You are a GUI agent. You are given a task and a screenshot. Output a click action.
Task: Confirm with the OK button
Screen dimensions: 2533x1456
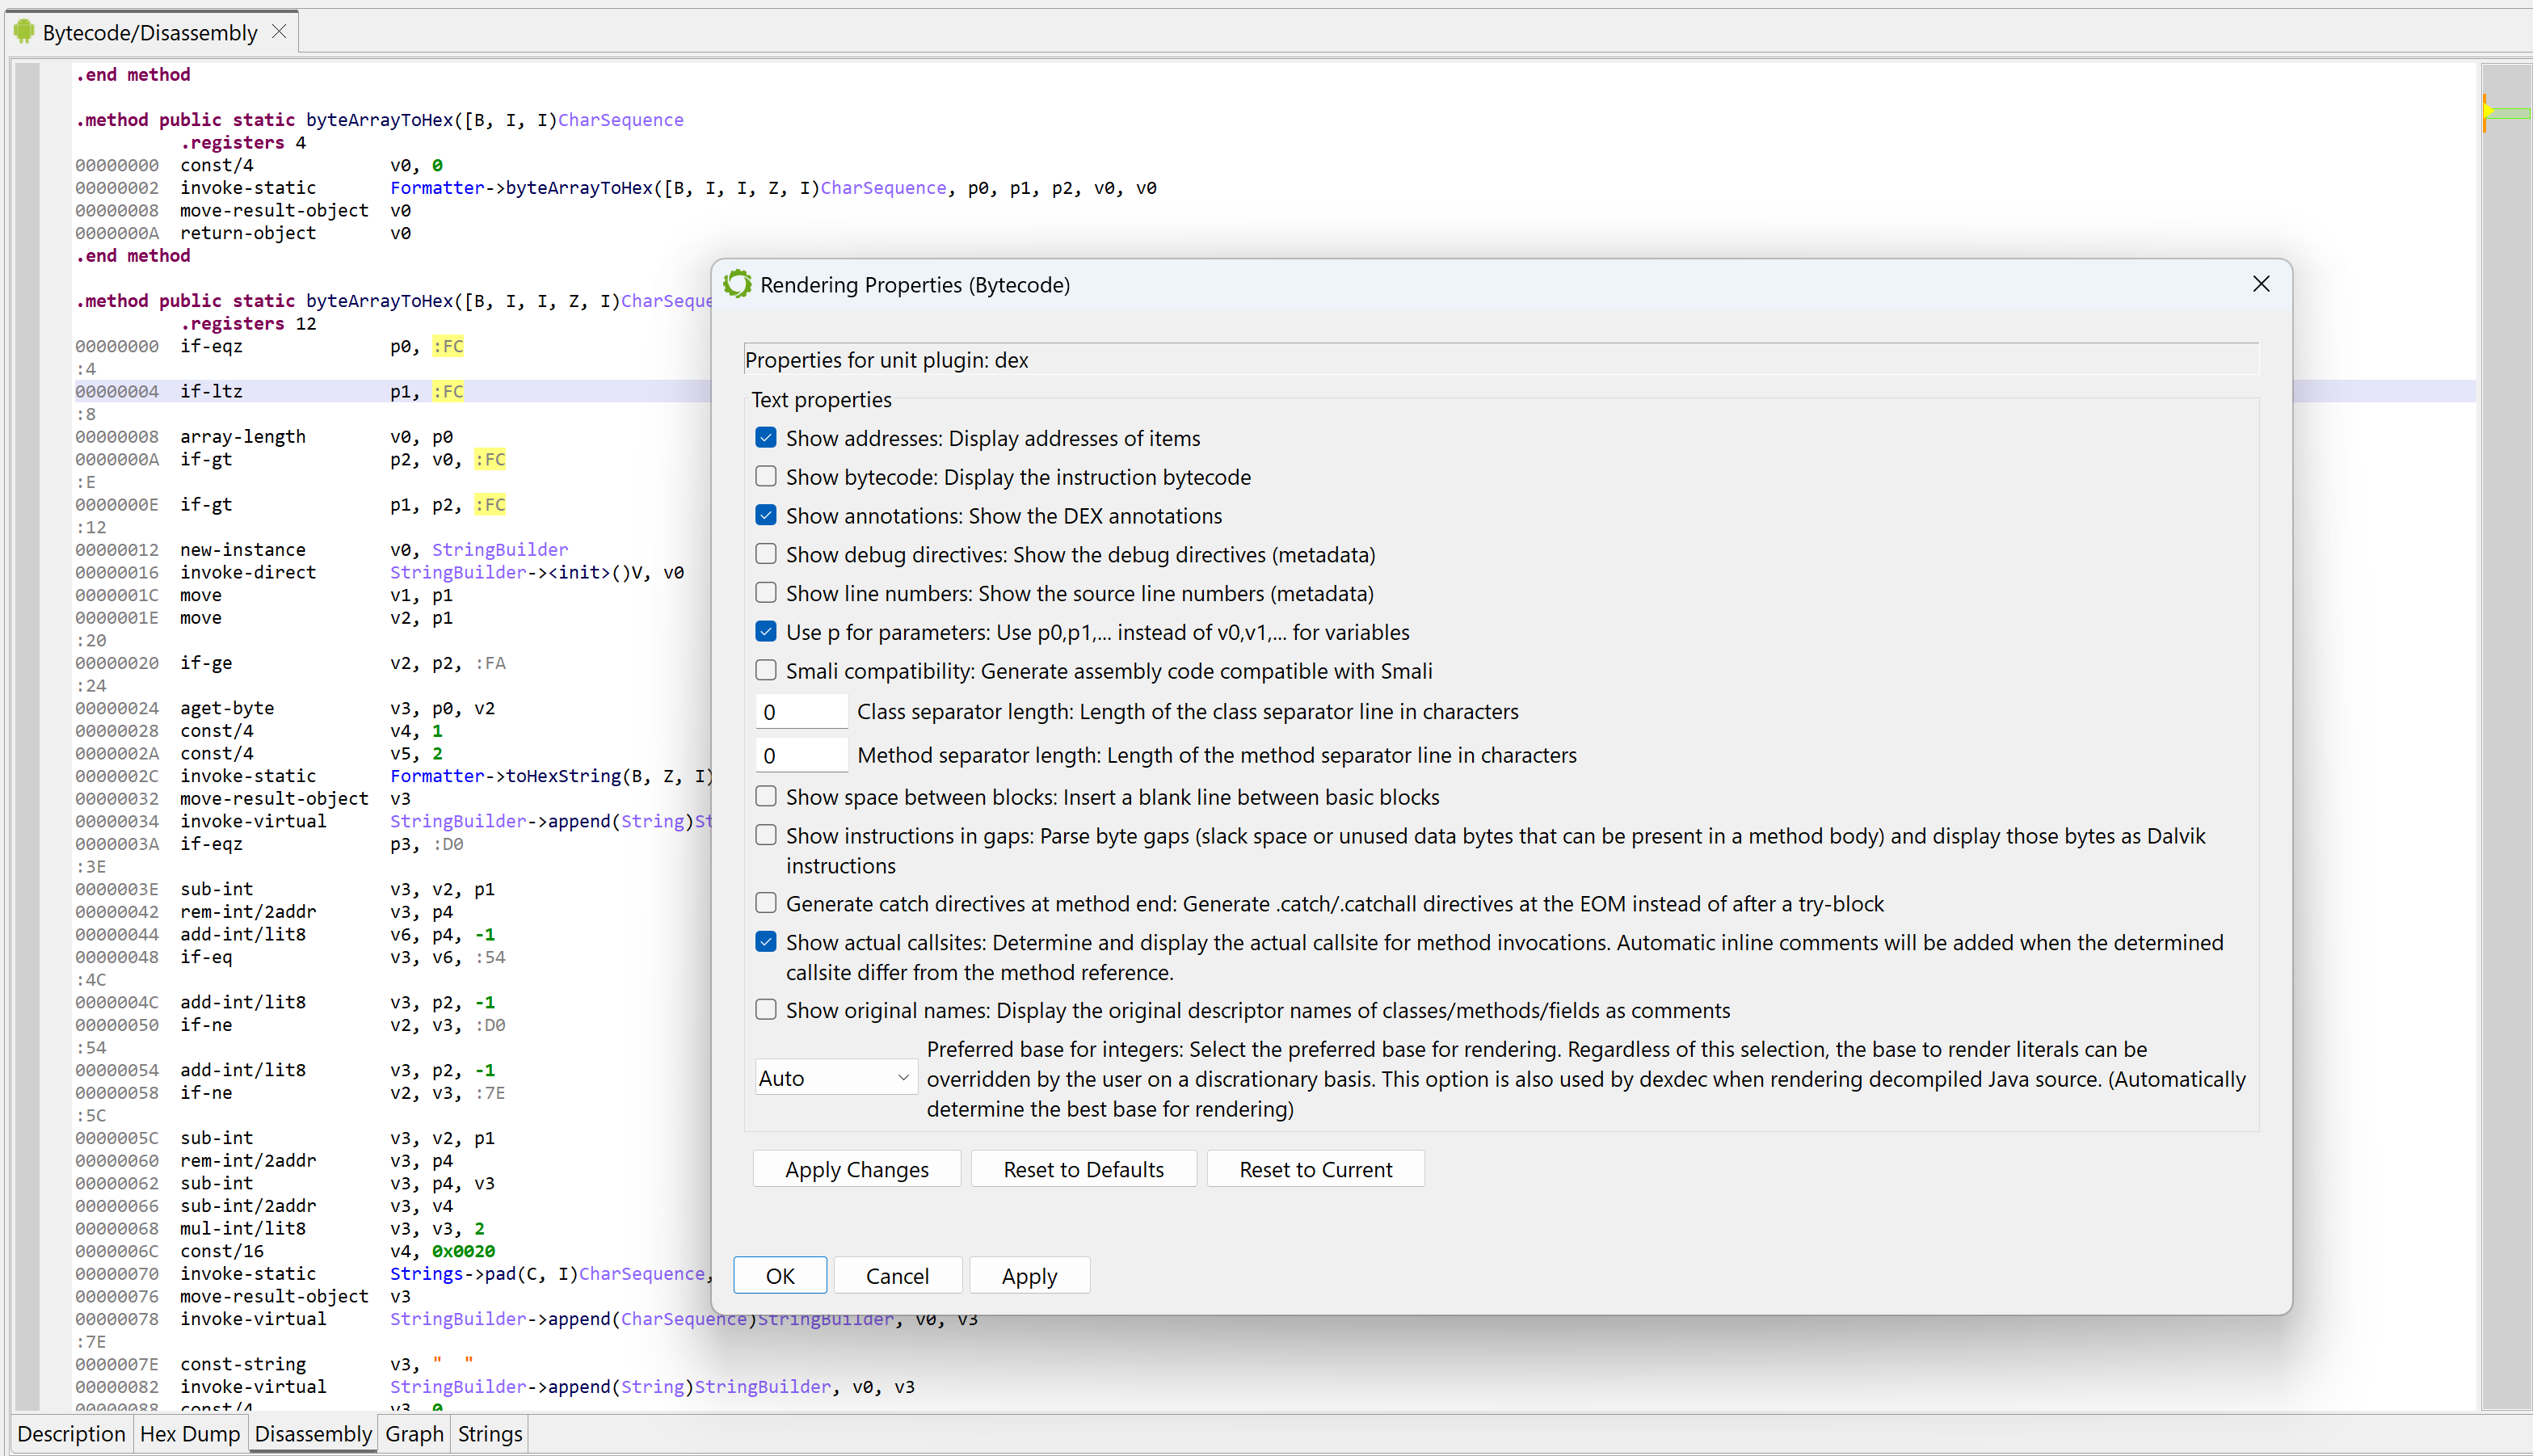point(780,1276)
